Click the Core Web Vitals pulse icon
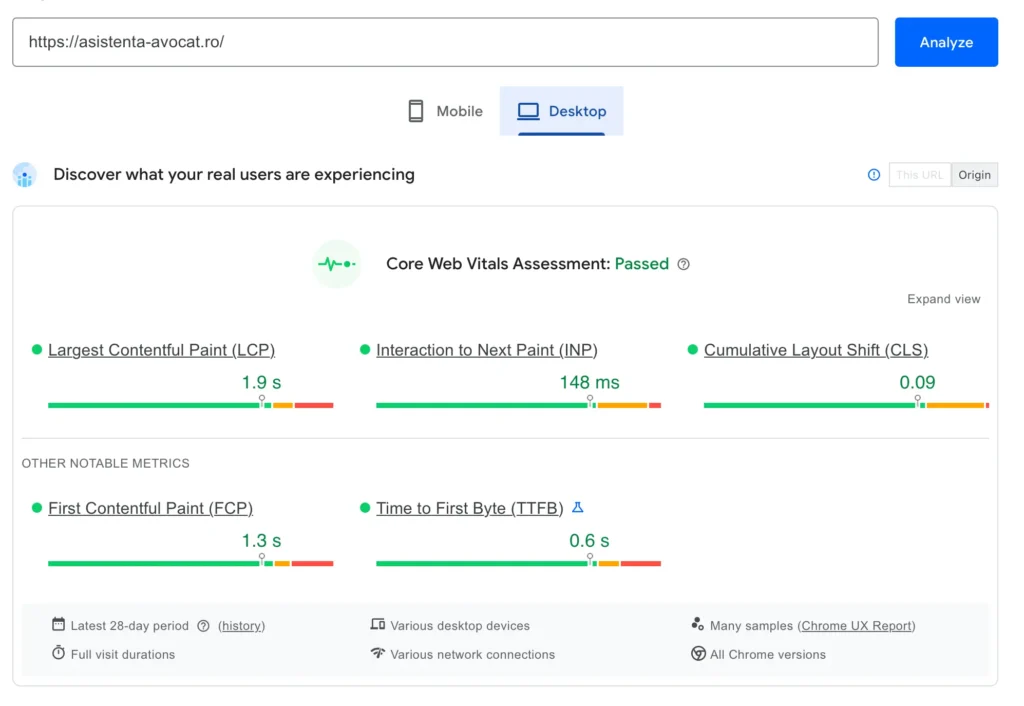The image size is (1024, 706). pos(336,264)
